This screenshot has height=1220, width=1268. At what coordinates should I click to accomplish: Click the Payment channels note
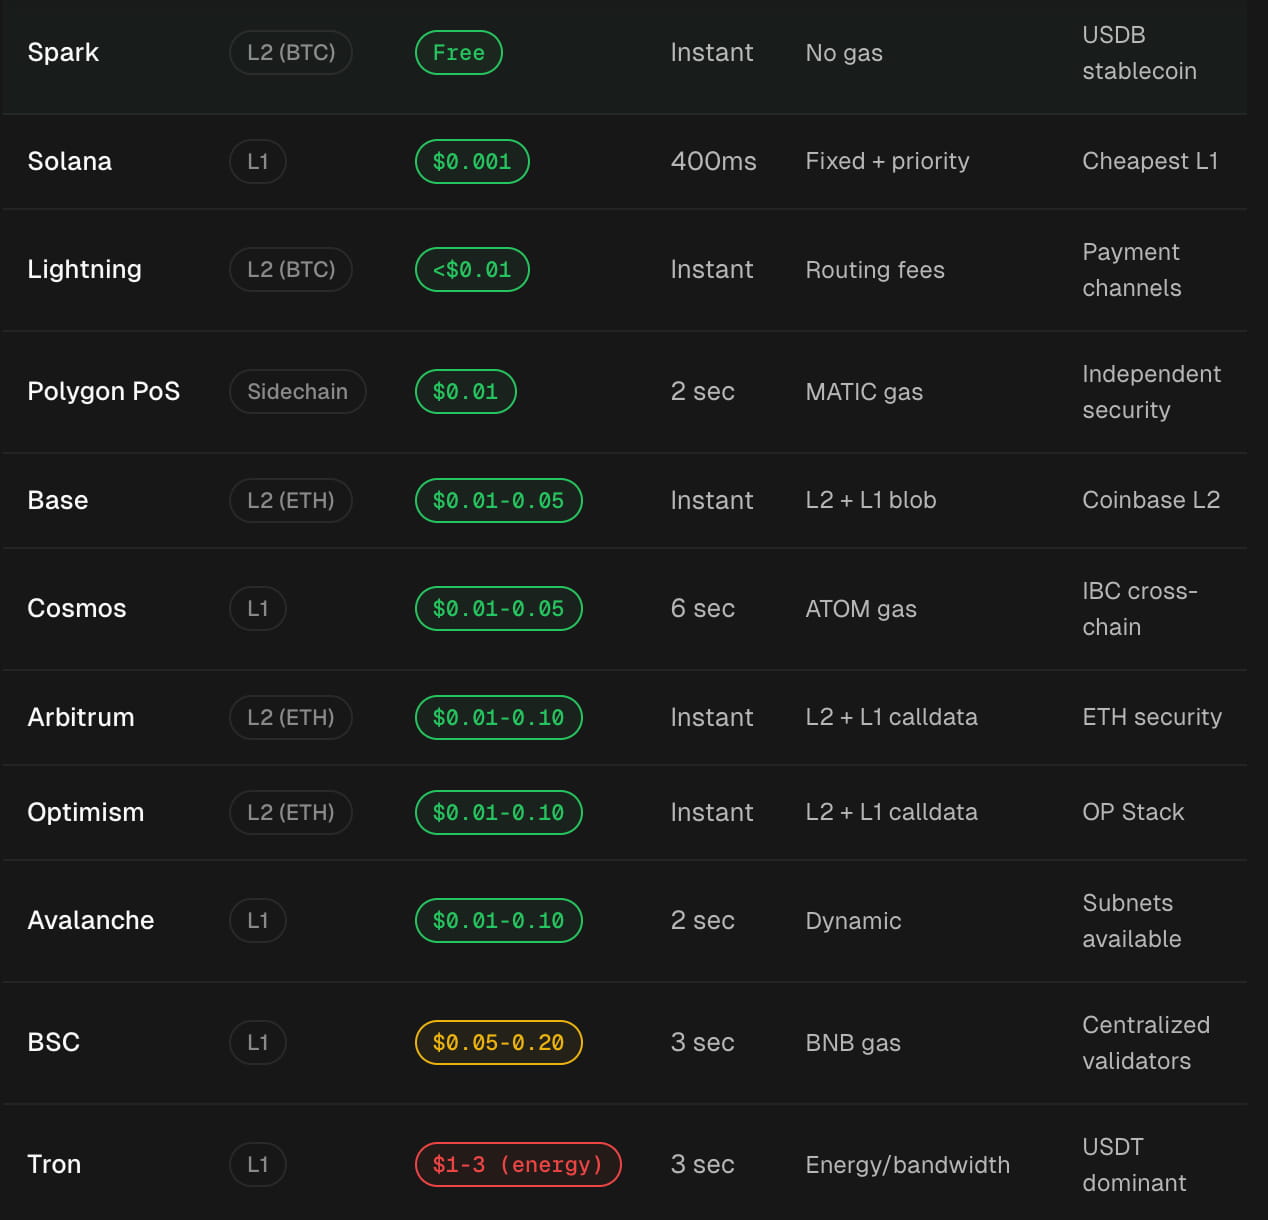pos(1132,270)
